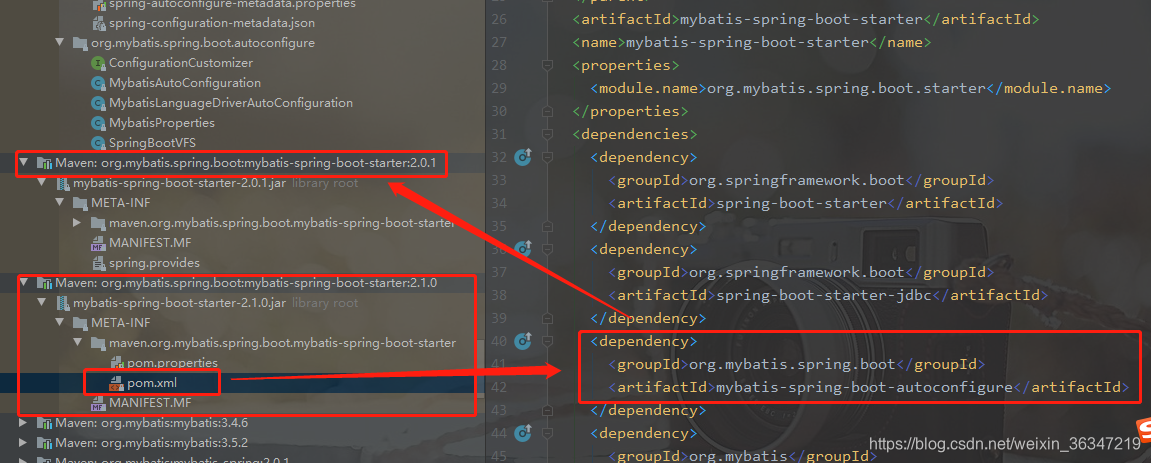Click the MybatisAutoConfiguration class icon
This screenshot has height=463, width=1151.
pyautogui.click(x=98, y=84)
